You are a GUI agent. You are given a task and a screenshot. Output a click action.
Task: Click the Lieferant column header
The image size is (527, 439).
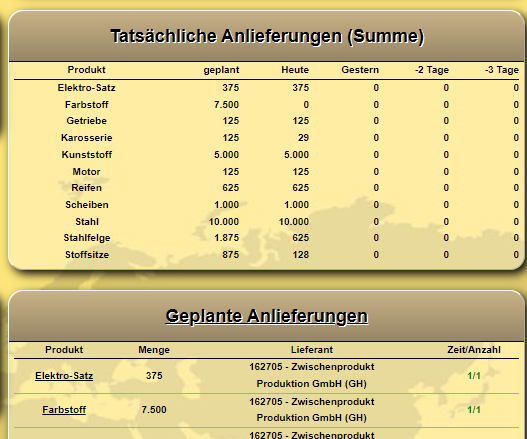(x=312, y=350)
